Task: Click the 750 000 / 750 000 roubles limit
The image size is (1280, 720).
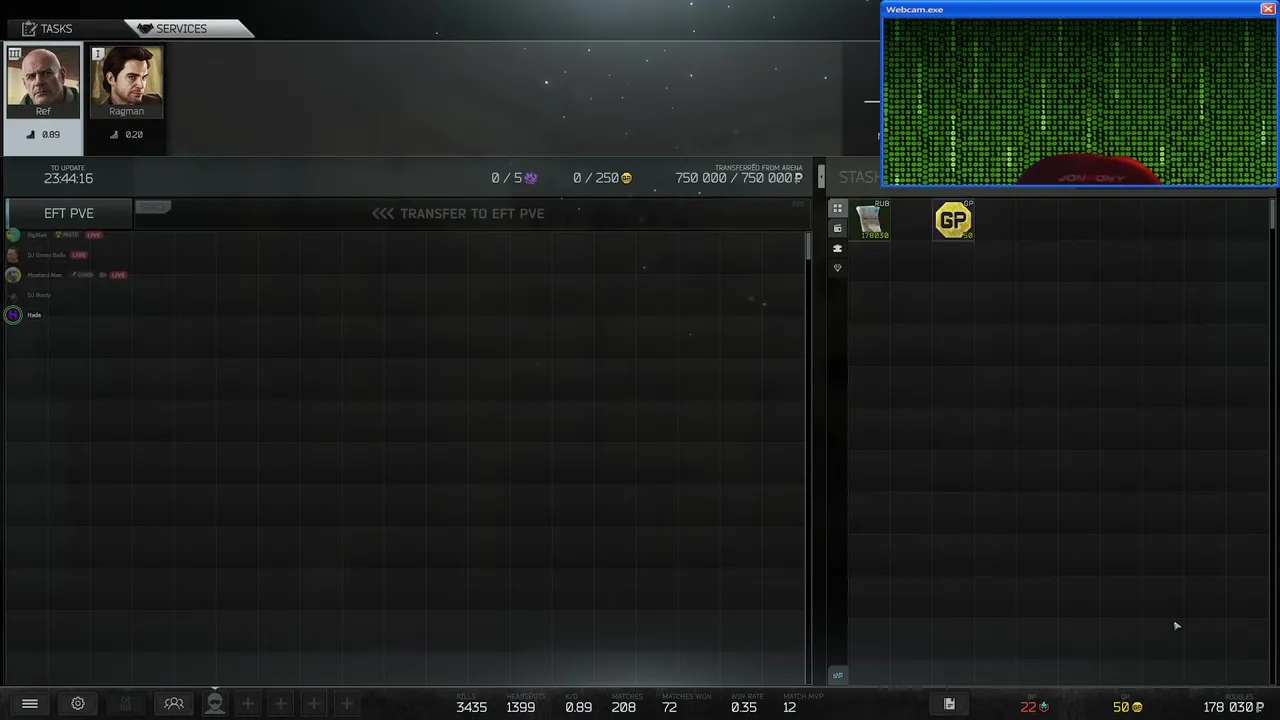Action: (x=739, y=178)
